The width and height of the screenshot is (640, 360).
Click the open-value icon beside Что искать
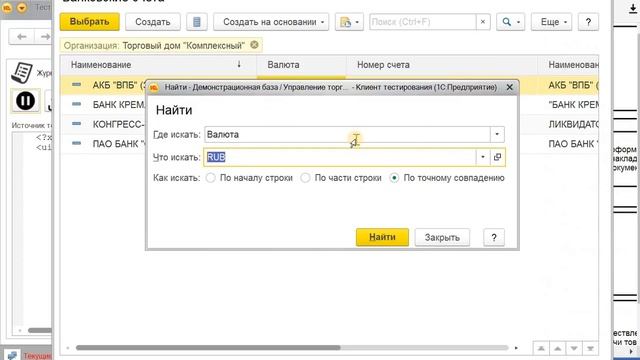[x=498, y=157]
